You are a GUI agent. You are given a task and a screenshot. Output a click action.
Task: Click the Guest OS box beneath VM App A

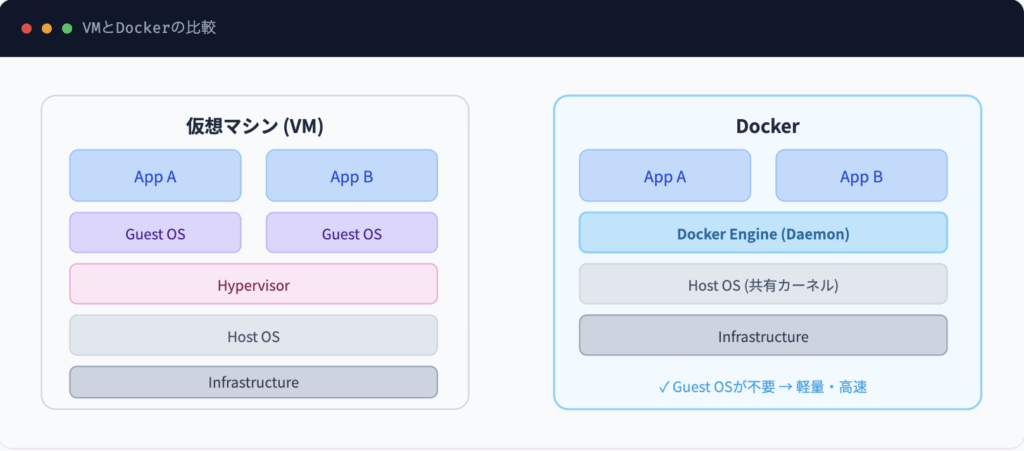(x=155, y=233)
